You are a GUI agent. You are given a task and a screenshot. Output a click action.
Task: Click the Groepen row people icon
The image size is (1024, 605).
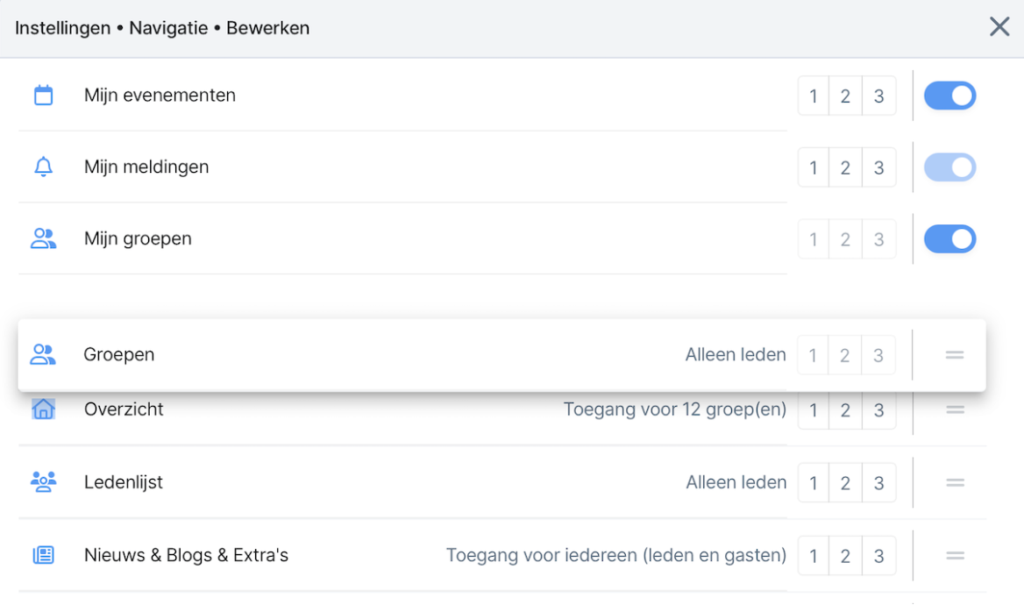point(43,355)
